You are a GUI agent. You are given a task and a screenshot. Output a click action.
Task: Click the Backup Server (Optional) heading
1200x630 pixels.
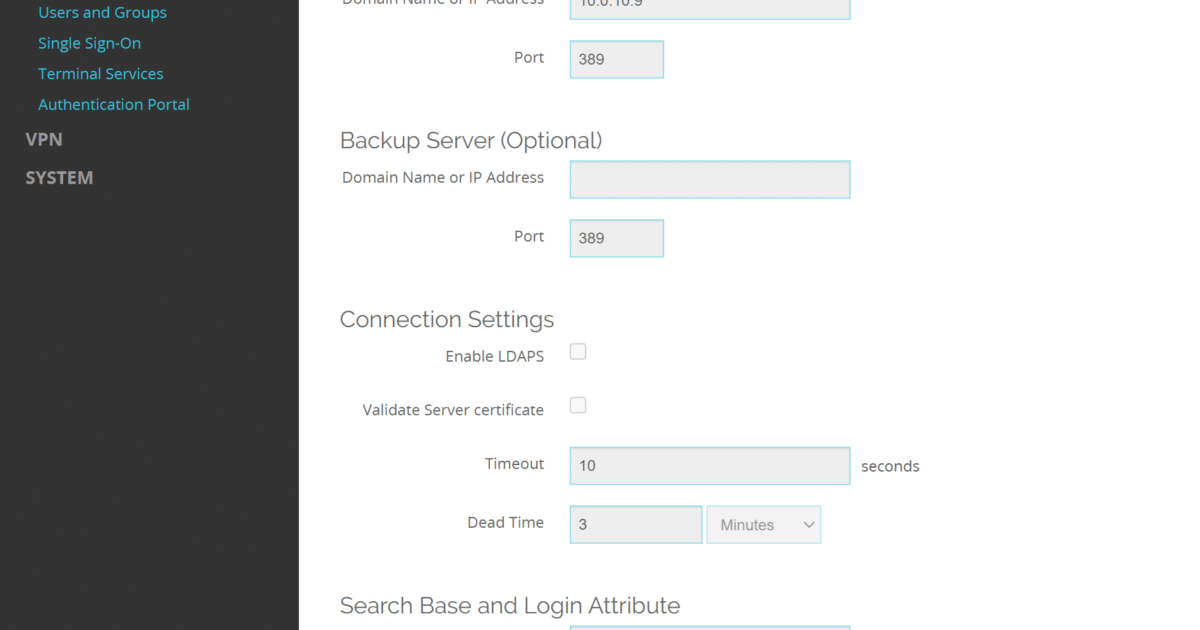coord(470,140)
